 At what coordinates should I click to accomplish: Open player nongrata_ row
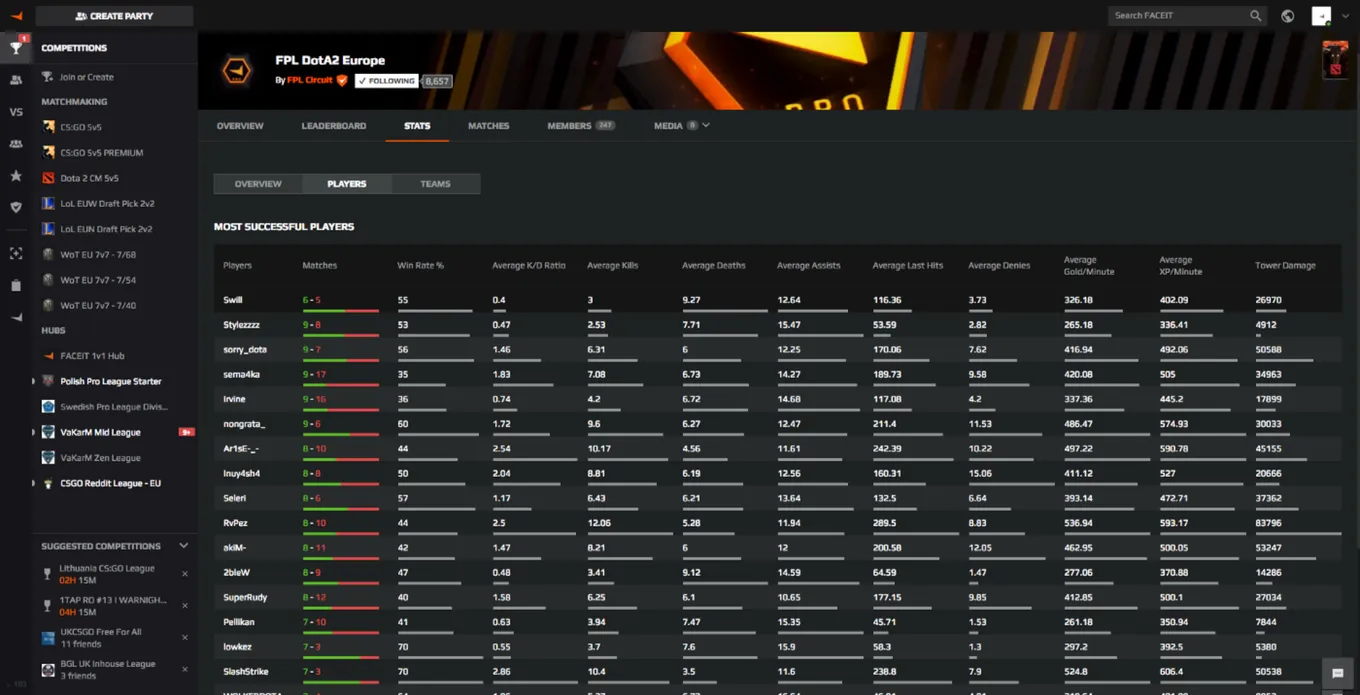click(x=777, y=424)
